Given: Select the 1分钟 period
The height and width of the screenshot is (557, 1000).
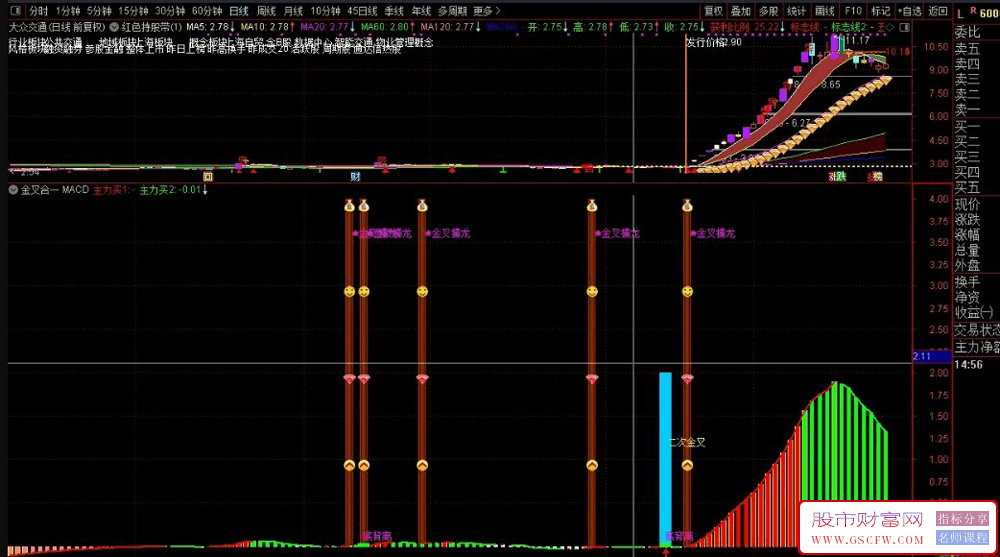Looking at the screenshot, I should point(68,11).
